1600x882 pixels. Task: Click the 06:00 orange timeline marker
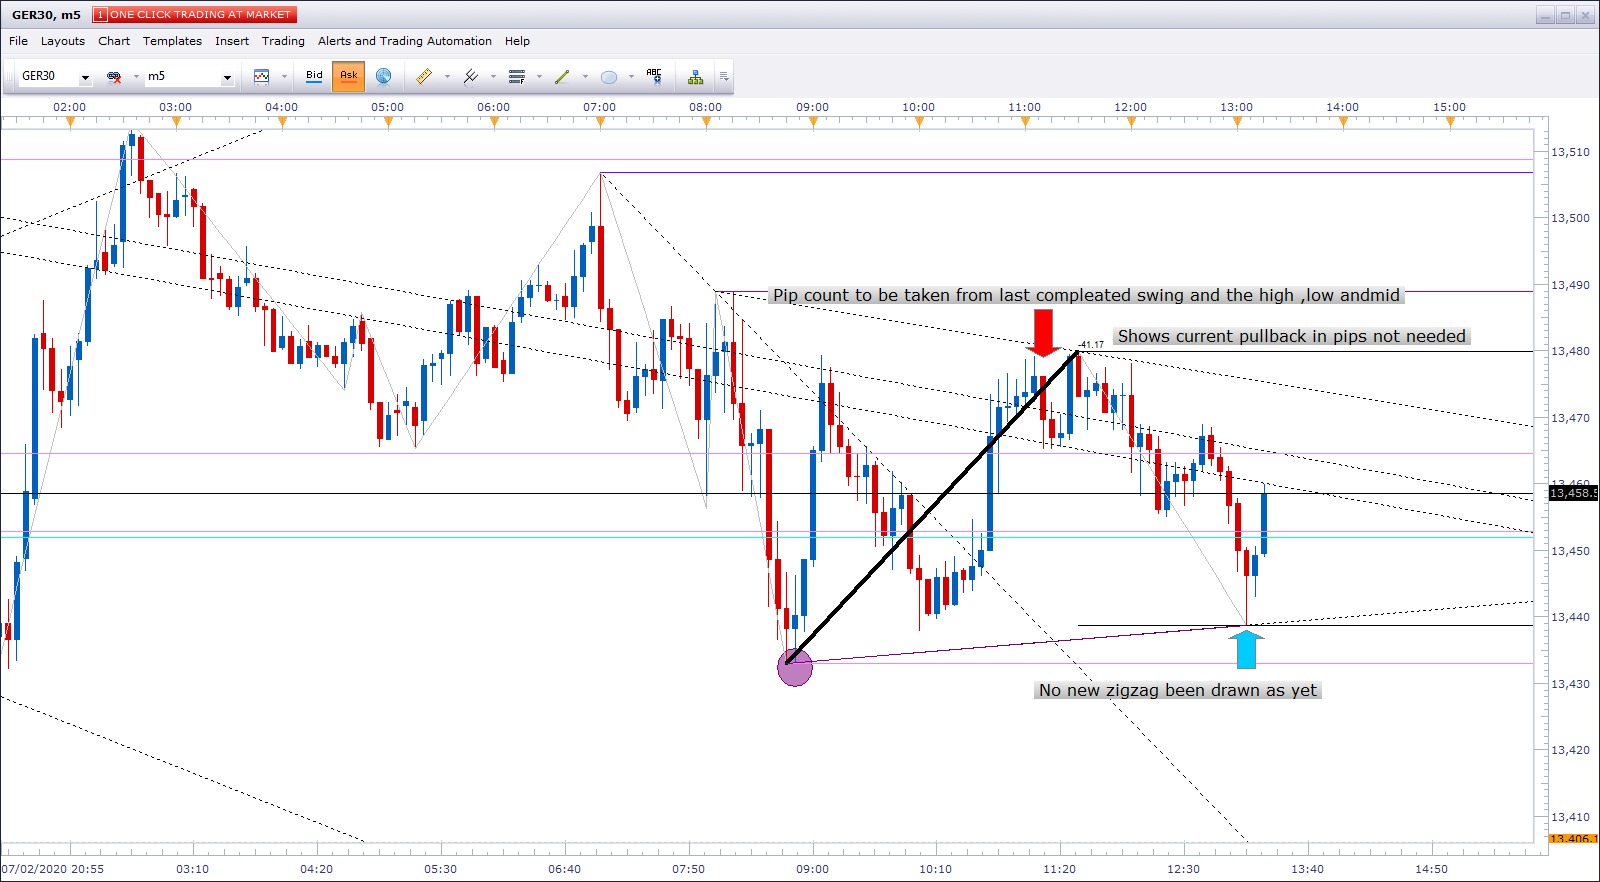coord(494,122)
